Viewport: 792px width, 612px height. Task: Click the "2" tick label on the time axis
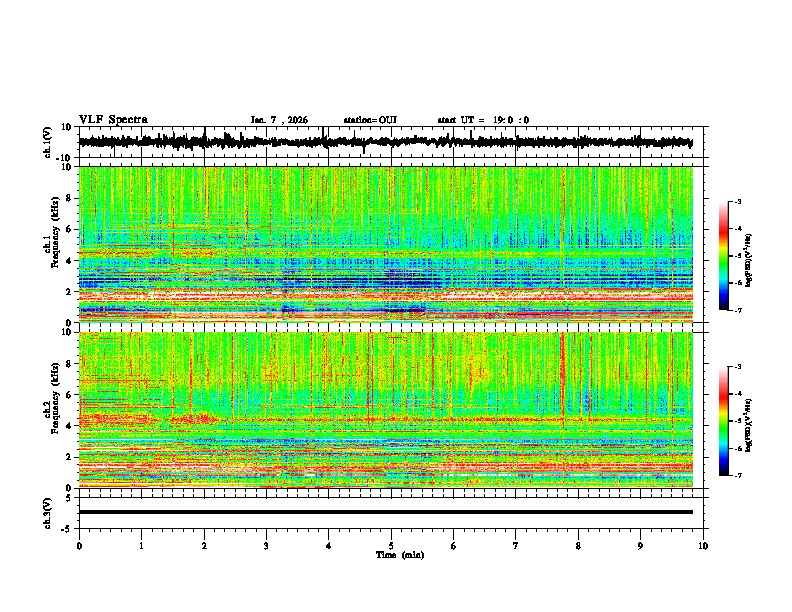(204, 546)
